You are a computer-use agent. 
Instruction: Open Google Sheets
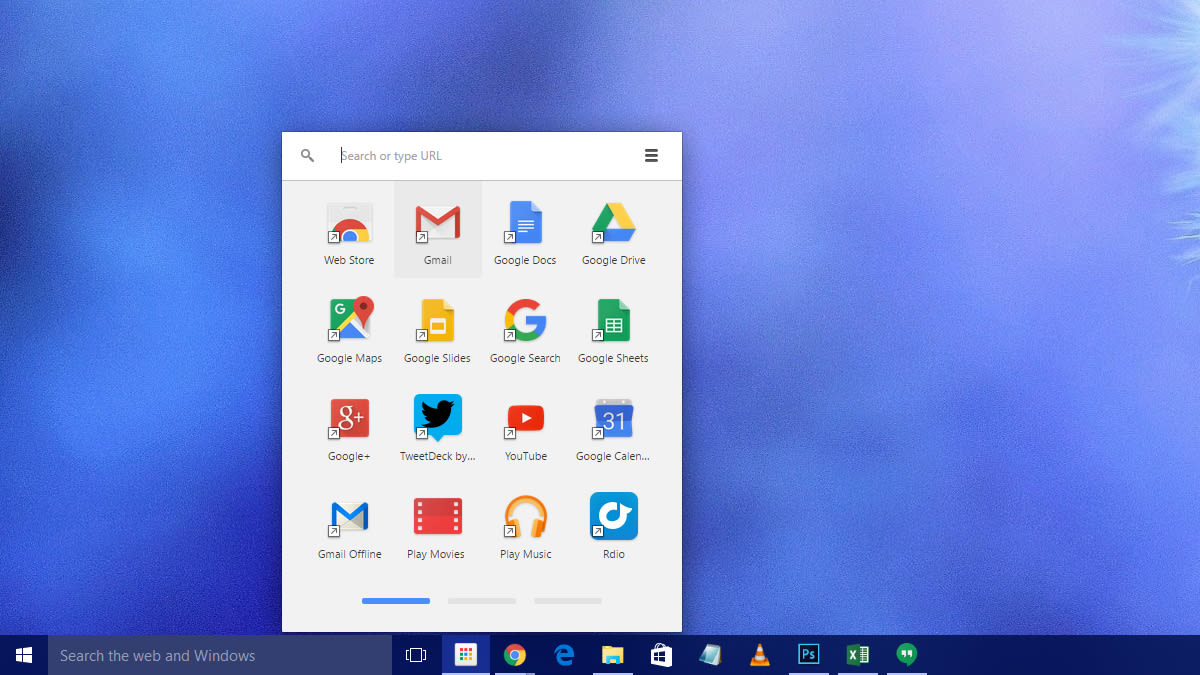(x=613, y=320)
